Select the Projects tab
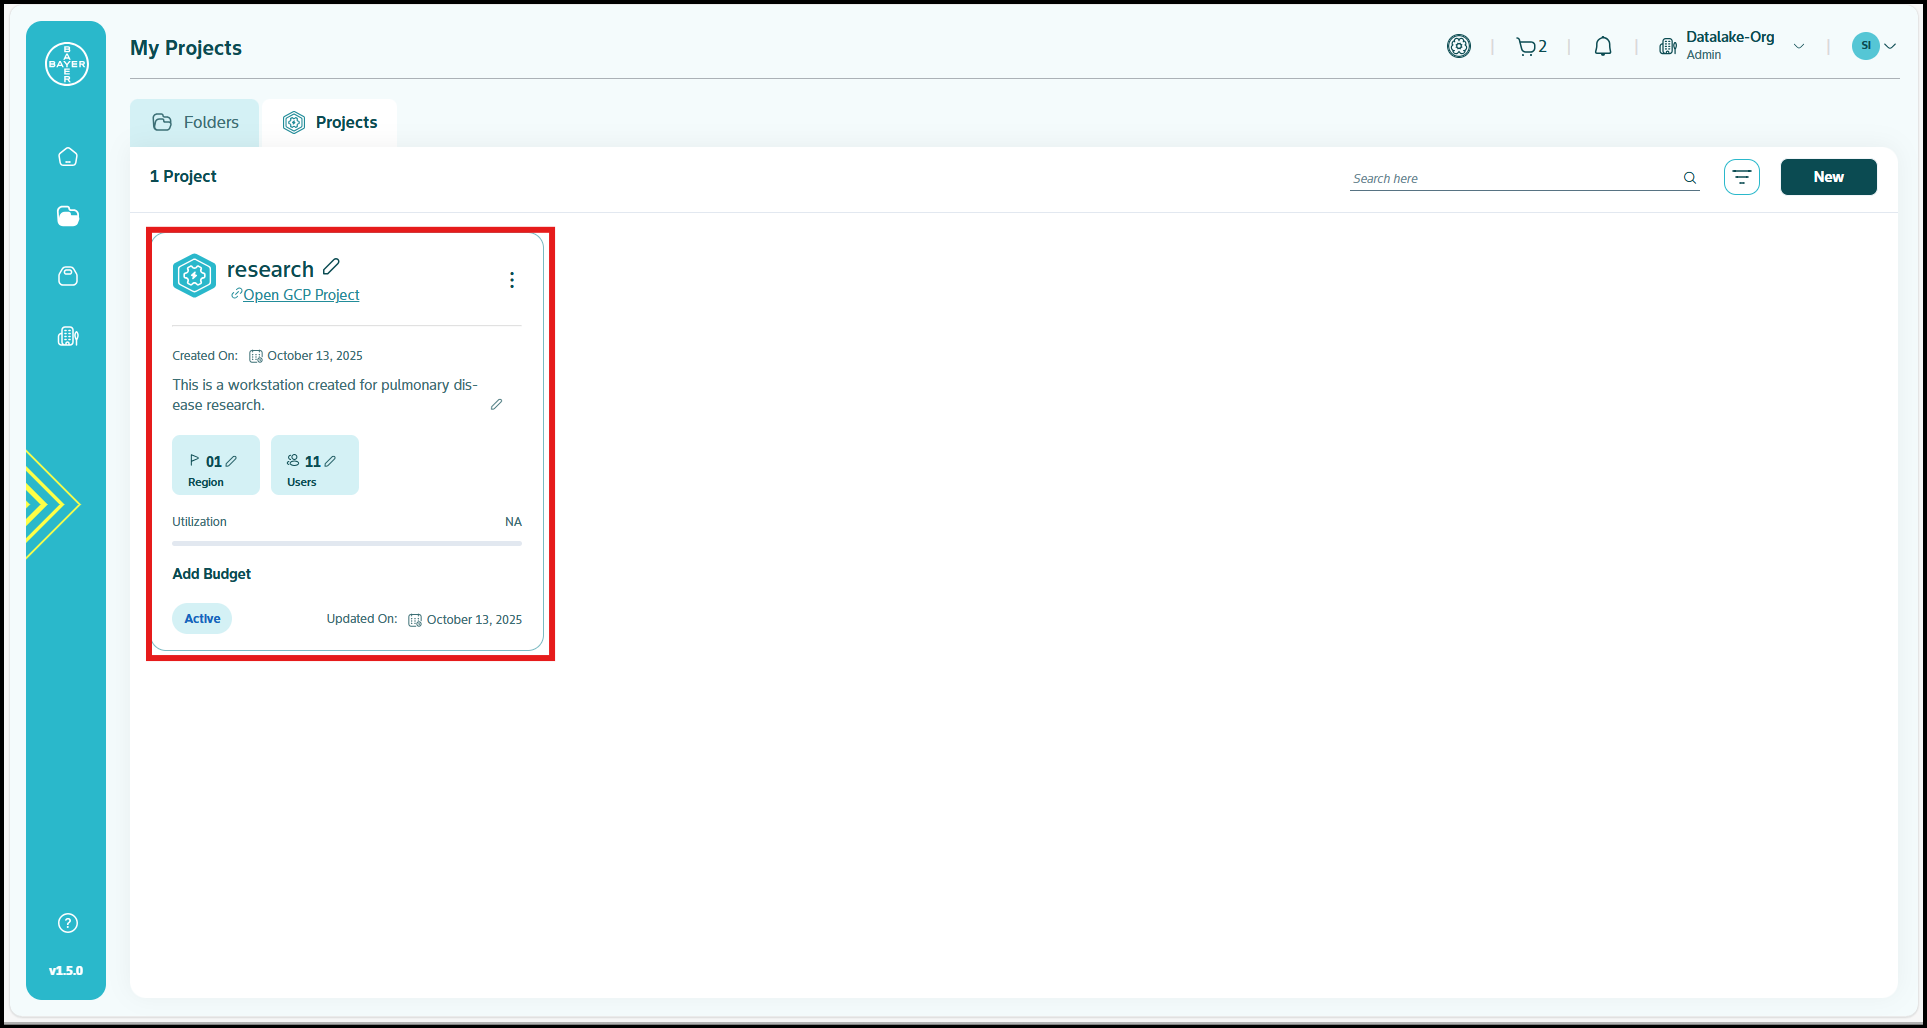1927x1028 pixels. pyautogui.click(x=330, y=123)
